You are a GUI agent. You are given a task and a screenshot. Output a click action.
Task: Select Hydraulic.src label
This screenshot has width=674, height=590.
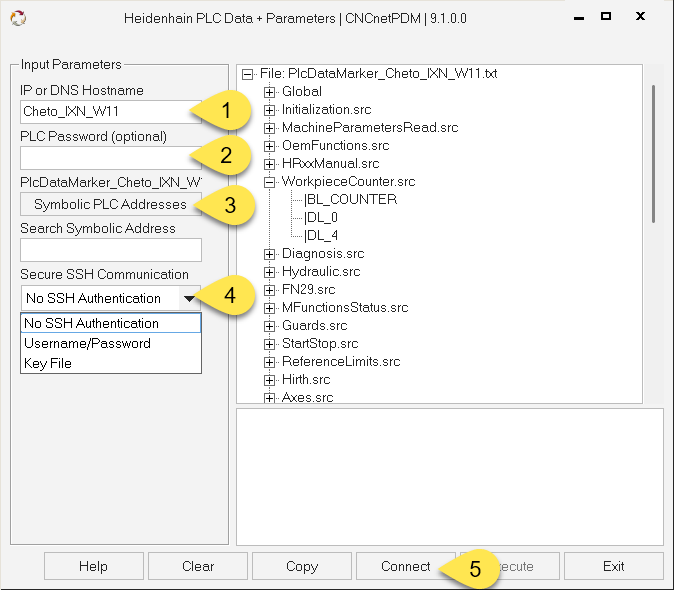pyautogui.click(x=321, y=272)
